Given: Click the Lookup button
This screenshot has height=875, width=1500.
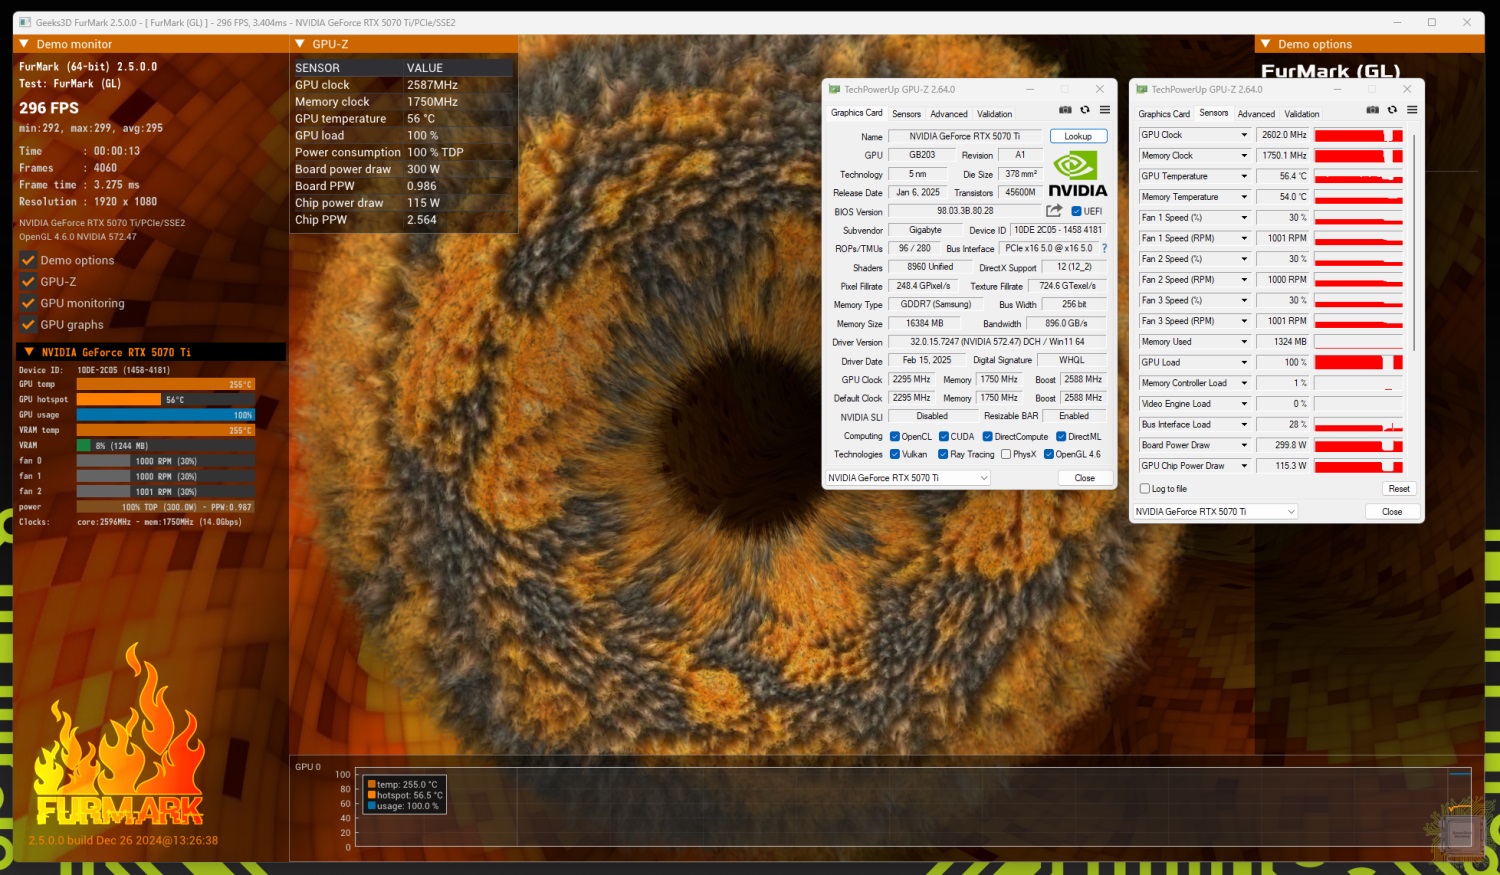Looking at the screenshot, I should [x=1078, y=136].
